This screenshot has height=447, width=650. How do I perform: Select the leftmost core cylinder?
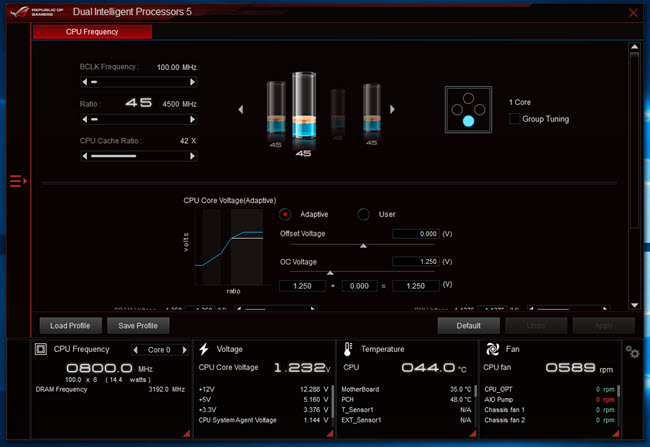point(276,107)
